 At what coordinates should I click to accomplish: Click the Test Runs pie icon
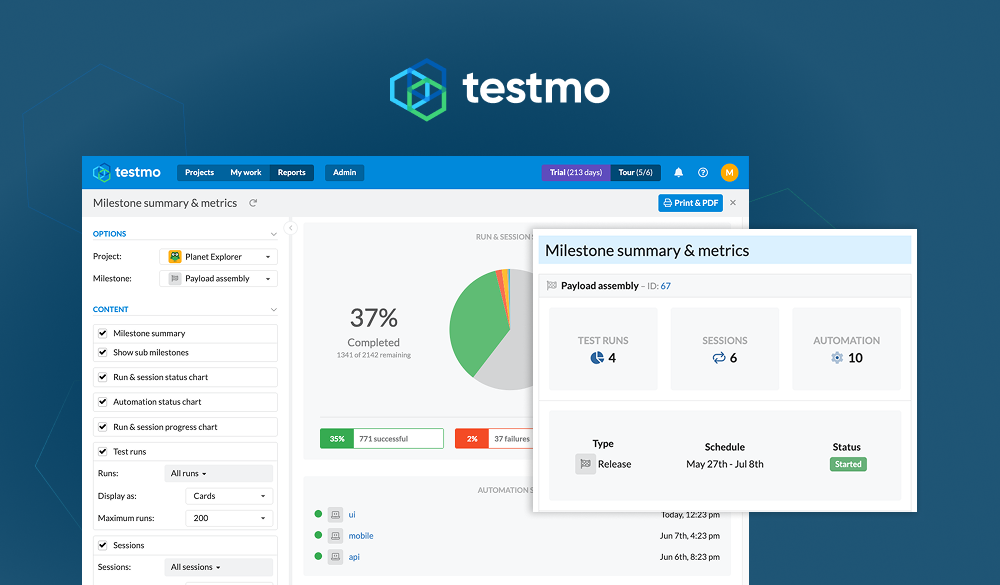click(597, 358)
